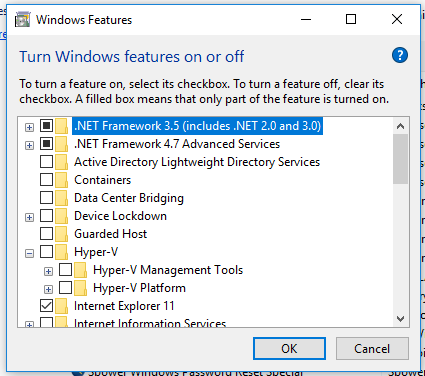
Task: Select '.NET Framework 4.7 Advanced Services' label
Action: [x=177, y=144]
